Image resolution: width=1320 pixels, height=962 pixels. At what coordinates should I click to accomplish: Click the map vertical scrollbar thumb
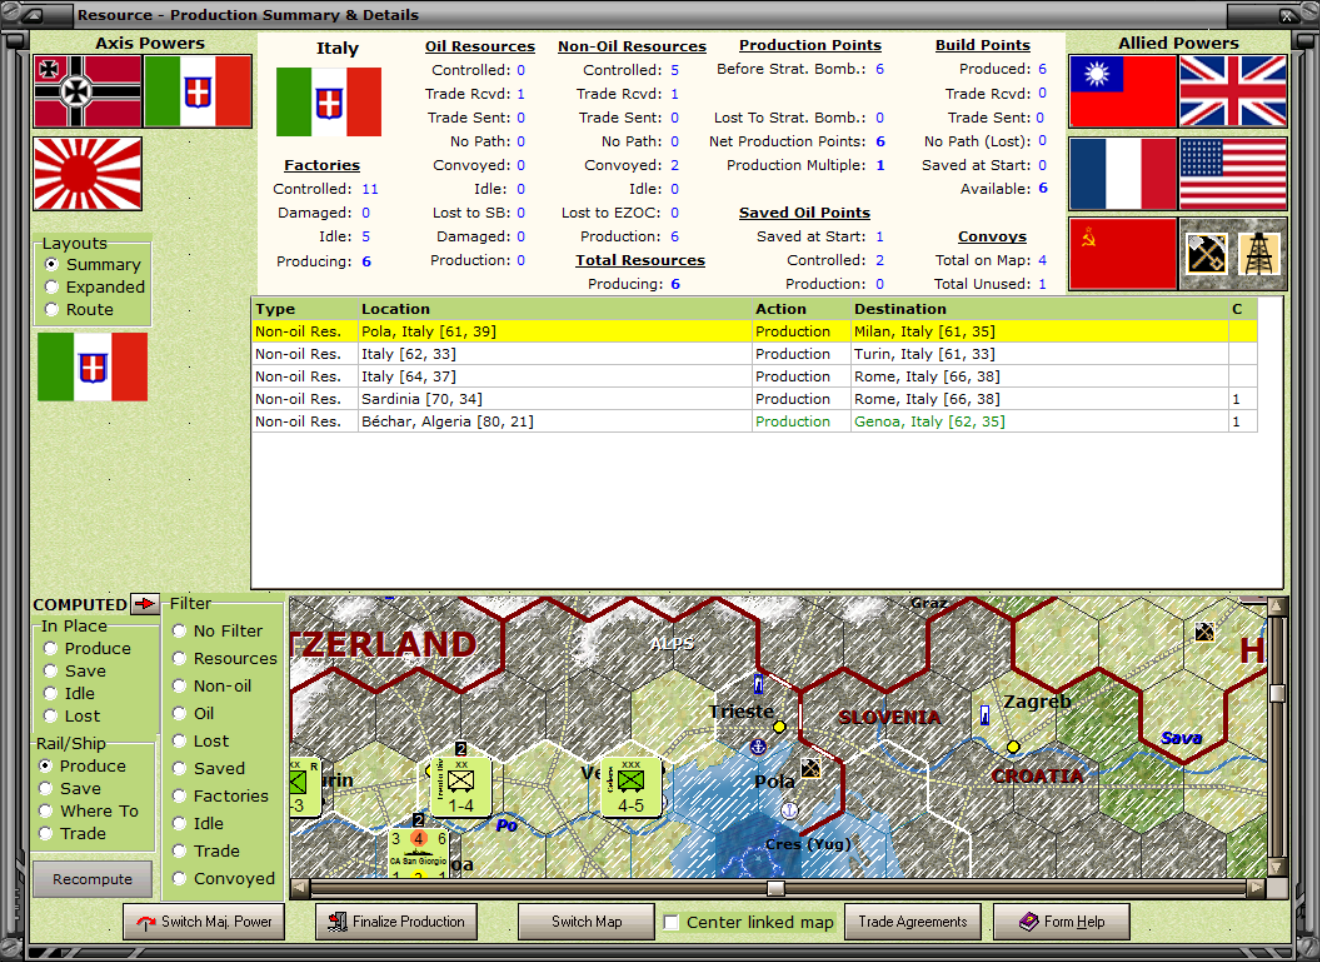coord(1277,694)
